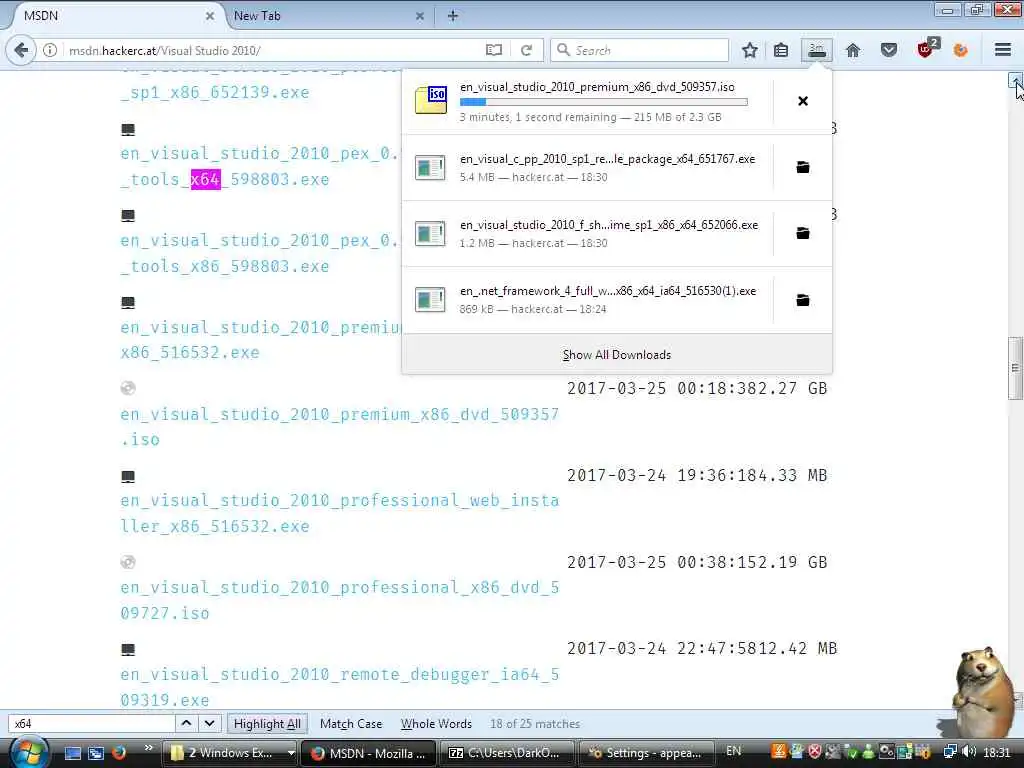1024x768 pixels.
Task: Open link en_visual_studio_2010_professional_x86_dvd_509727.iso
Action: pyautogui.click(x=340, y=600)
